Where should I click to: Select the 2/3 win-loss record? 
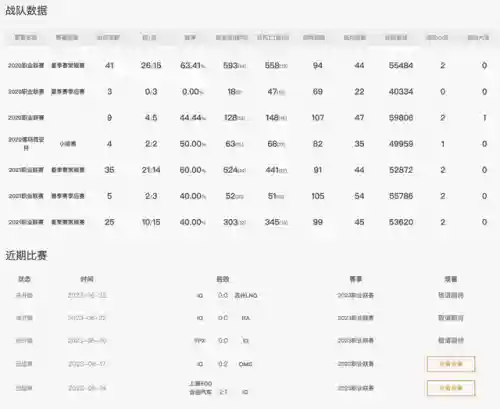[151, 196]
